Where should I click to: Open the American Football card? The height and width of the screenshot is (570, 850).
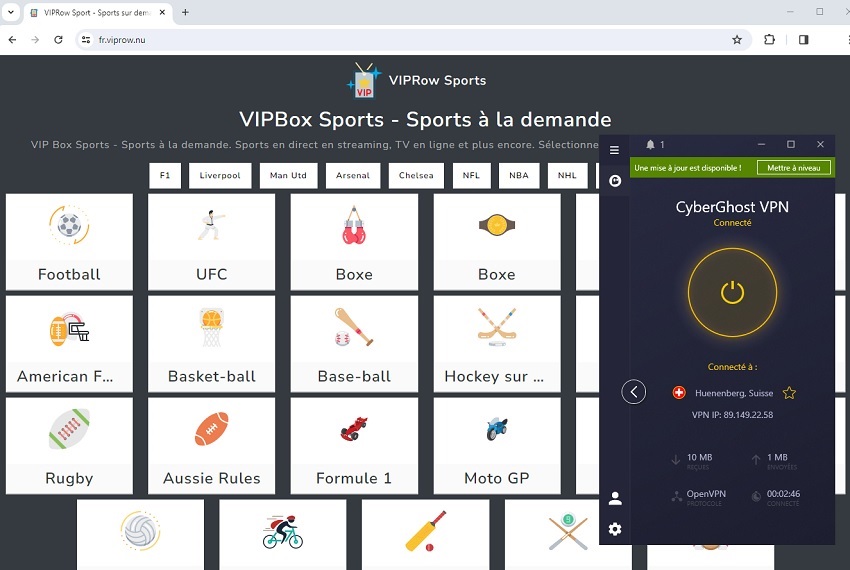(x=69, y=344)
